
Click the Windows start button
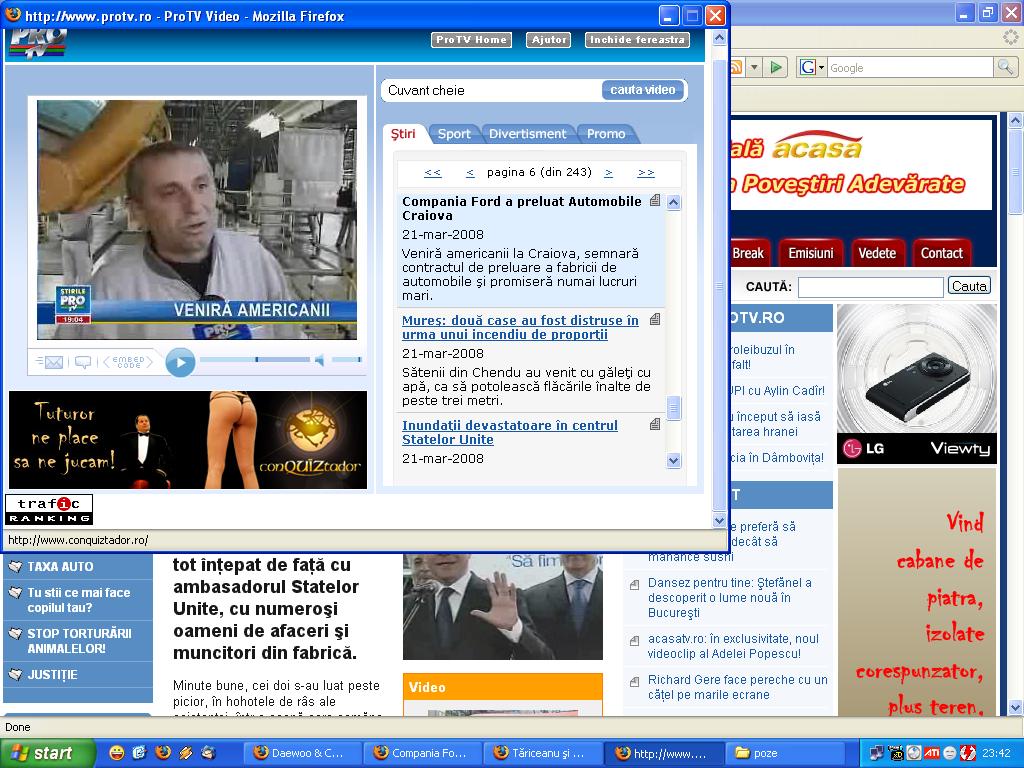pos(47,753)
